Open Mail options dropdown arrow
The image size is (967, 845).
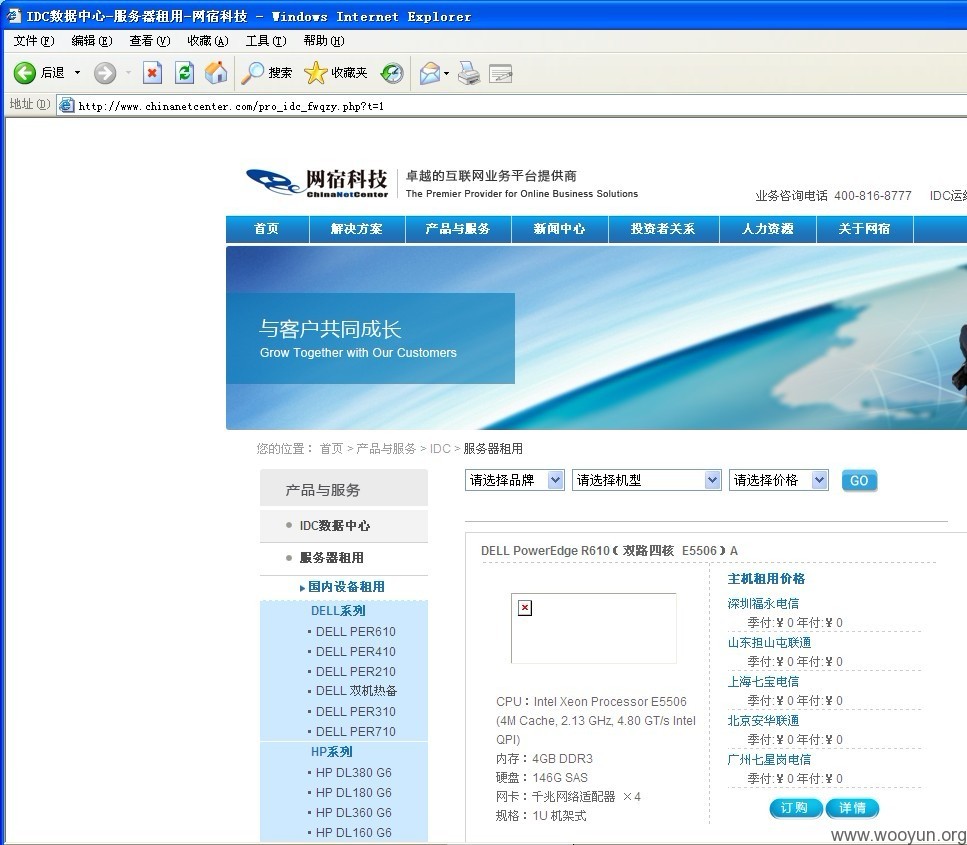pos(446,73)
